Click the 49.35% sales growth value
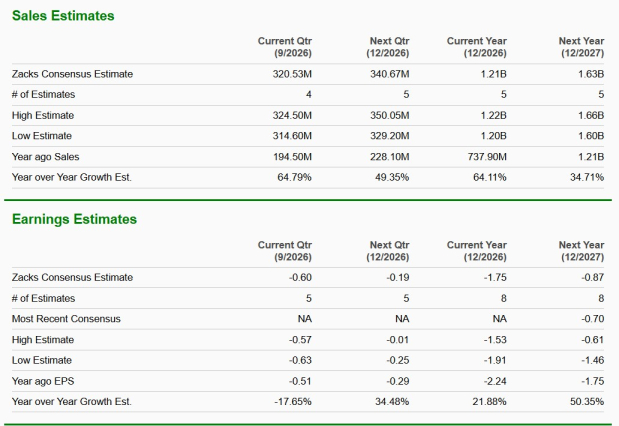This screenshot has width=619, height=426. click(x=392, y=177)
